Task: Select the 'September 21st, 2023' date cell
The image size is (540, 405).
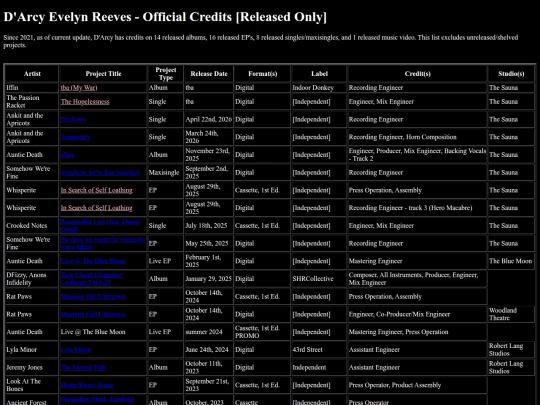Action: (209, 385)
